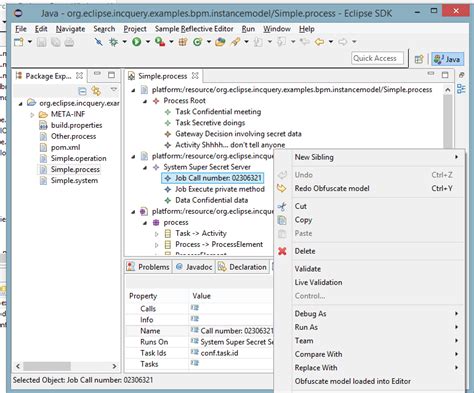Switch to the Declaration tab
The width and height of the screenshot is (474, 393).
click(x=242, y=267)
